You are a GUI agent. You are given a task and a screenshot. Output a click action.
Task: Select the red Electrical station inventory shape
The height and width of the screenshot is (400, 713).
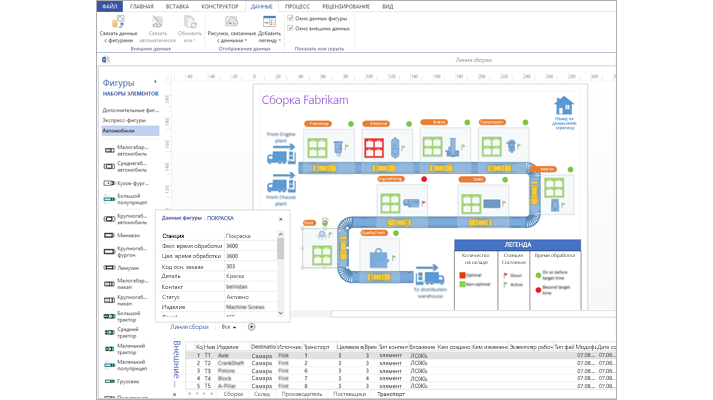pyautogui.click(x=374, y=148)
